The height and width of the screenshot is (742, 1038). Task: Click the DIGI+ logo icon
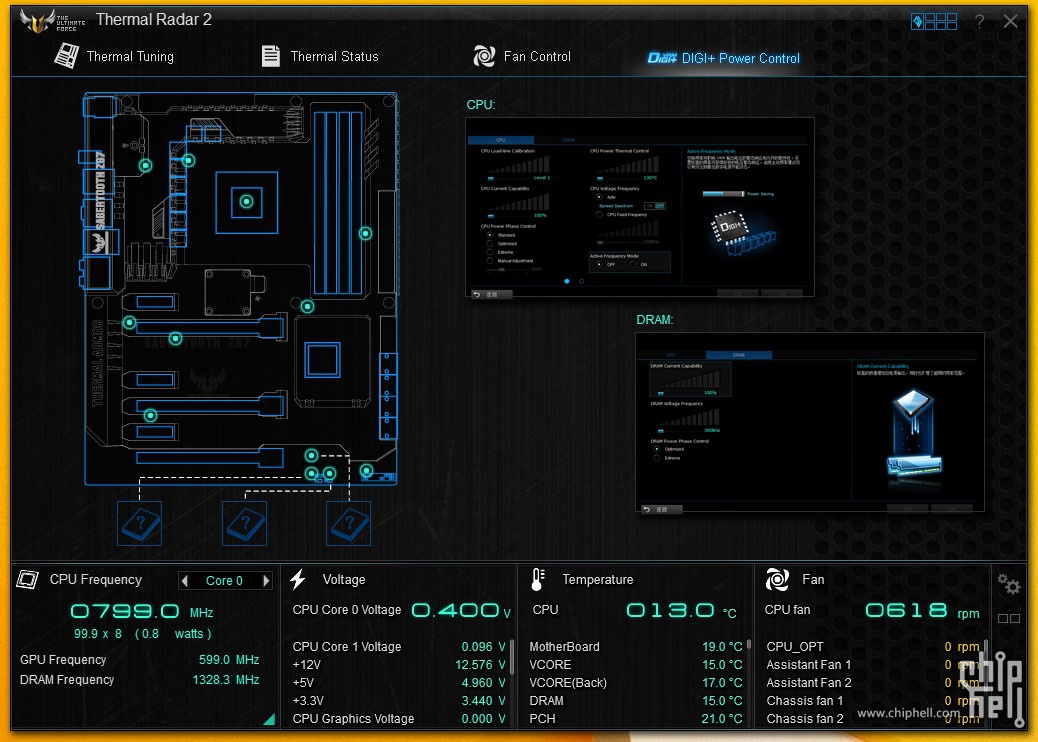click(x=662, y=58)
